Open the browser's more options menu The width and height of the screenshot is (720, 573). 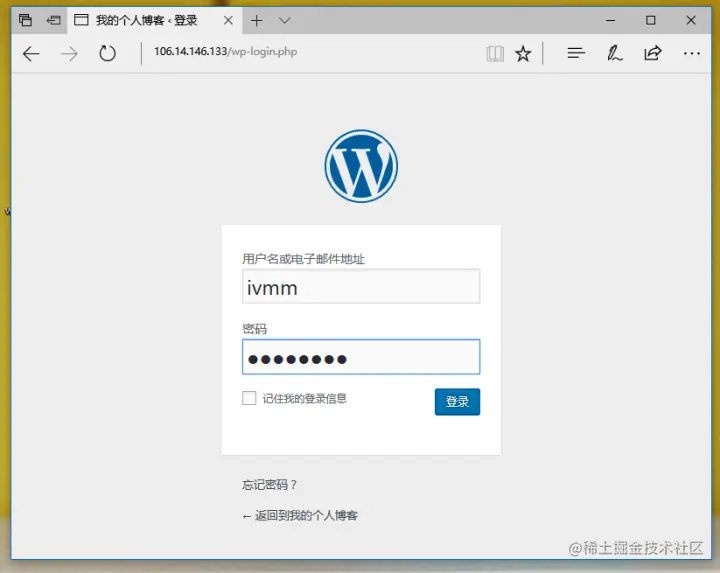pyautogui.click(x=692, y=54)
